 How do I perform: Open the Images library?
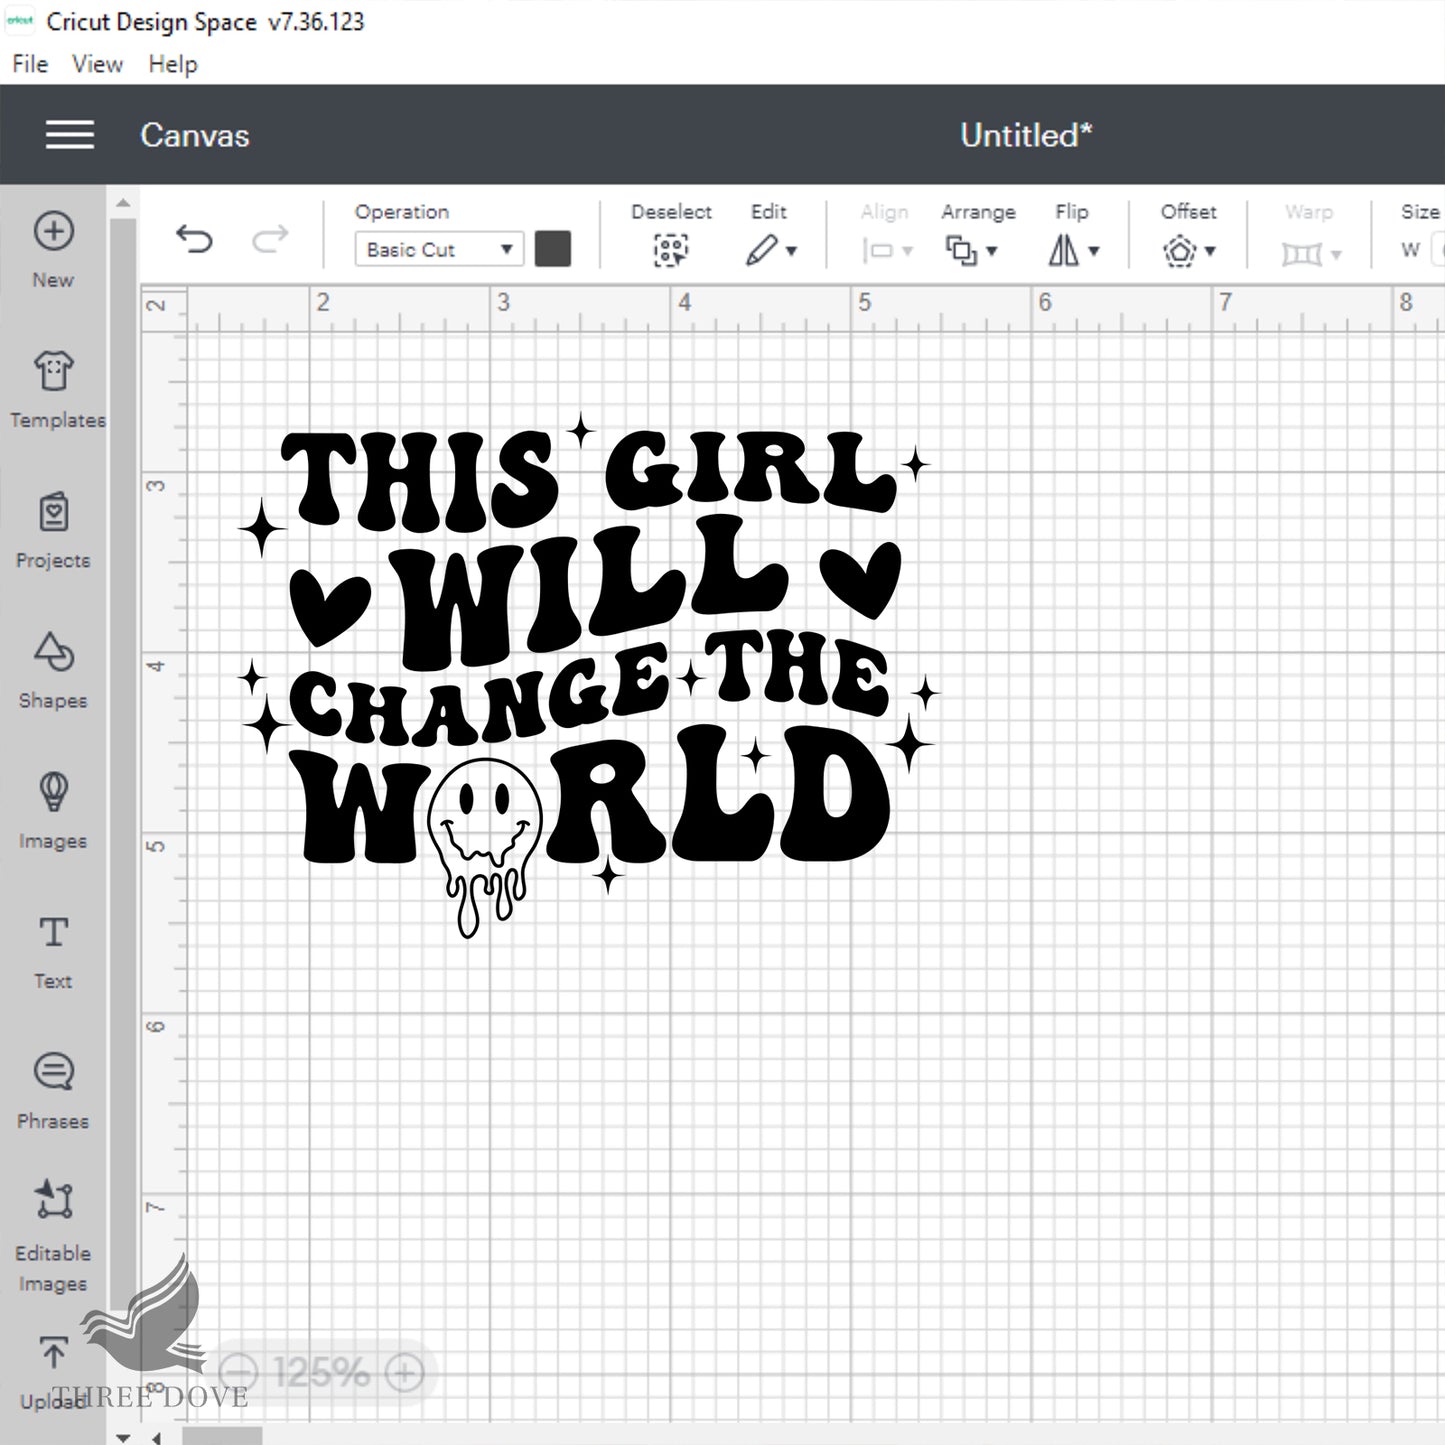coord(54,809)
